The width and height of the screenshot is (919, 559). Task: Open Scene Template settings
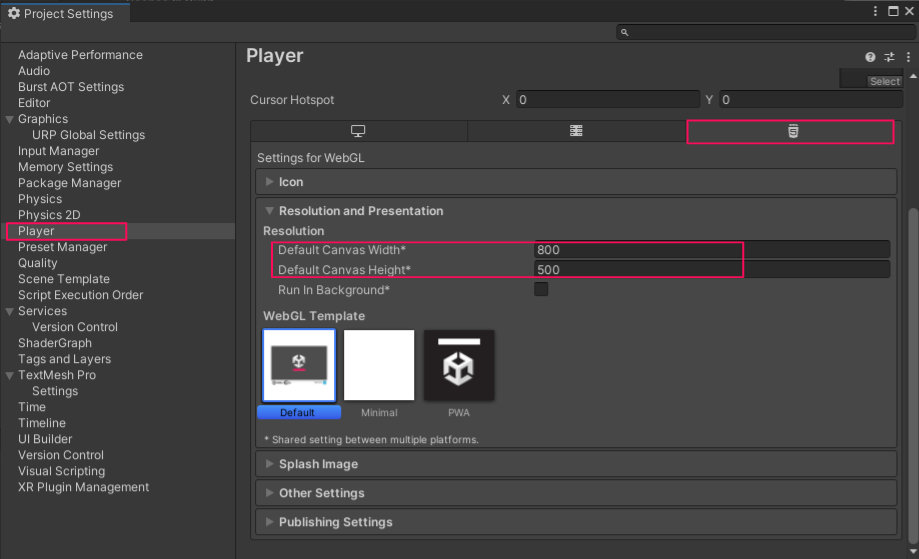point(64,279)
